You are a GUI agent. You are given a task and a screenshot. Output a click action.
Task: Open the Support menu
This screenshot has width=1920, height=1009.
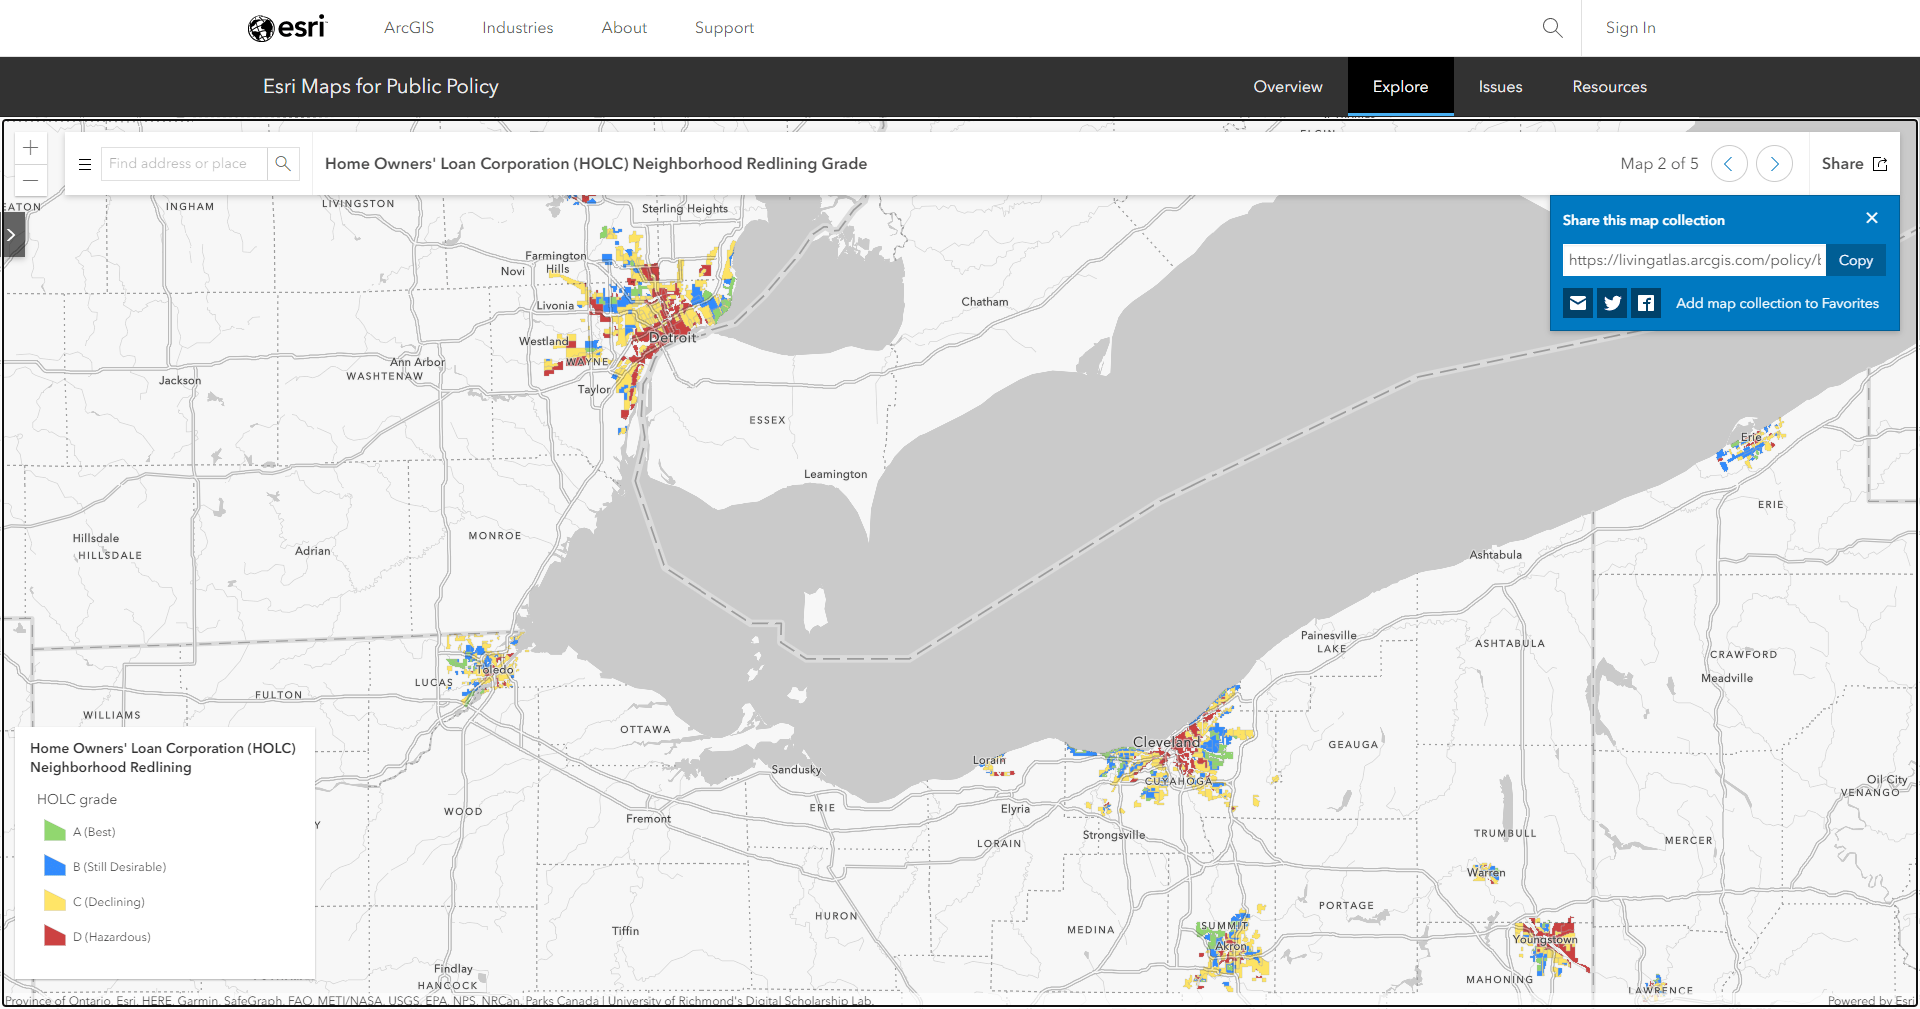[724, 28]
